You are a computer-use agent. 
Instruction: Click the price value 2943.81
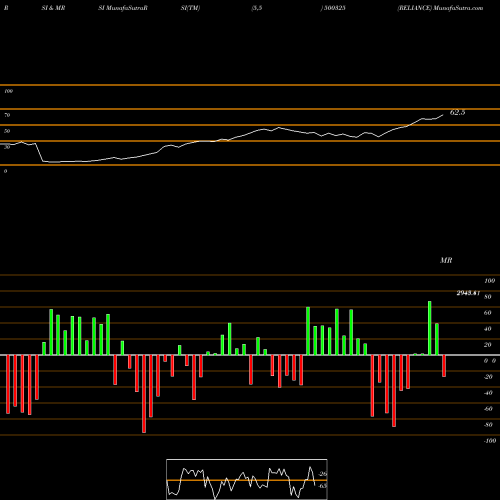468,293
